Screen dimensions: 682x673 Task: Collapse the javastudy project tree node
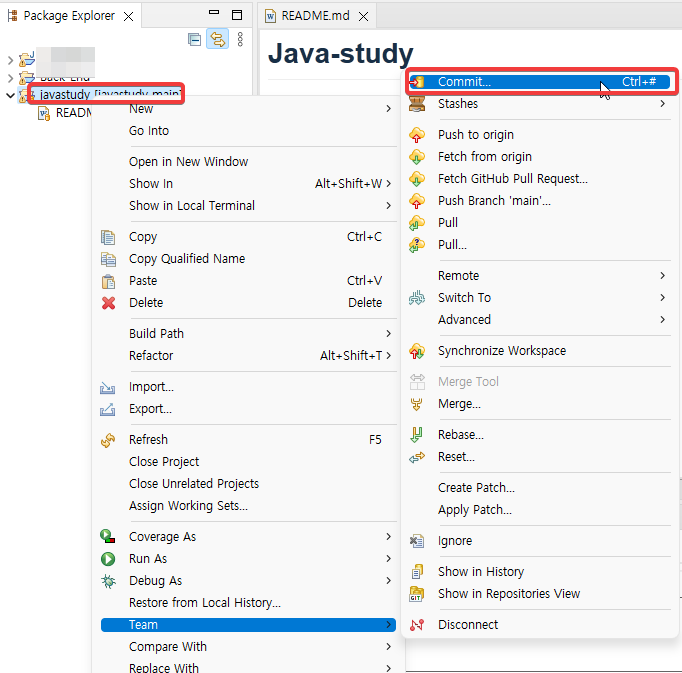[10, 95]
